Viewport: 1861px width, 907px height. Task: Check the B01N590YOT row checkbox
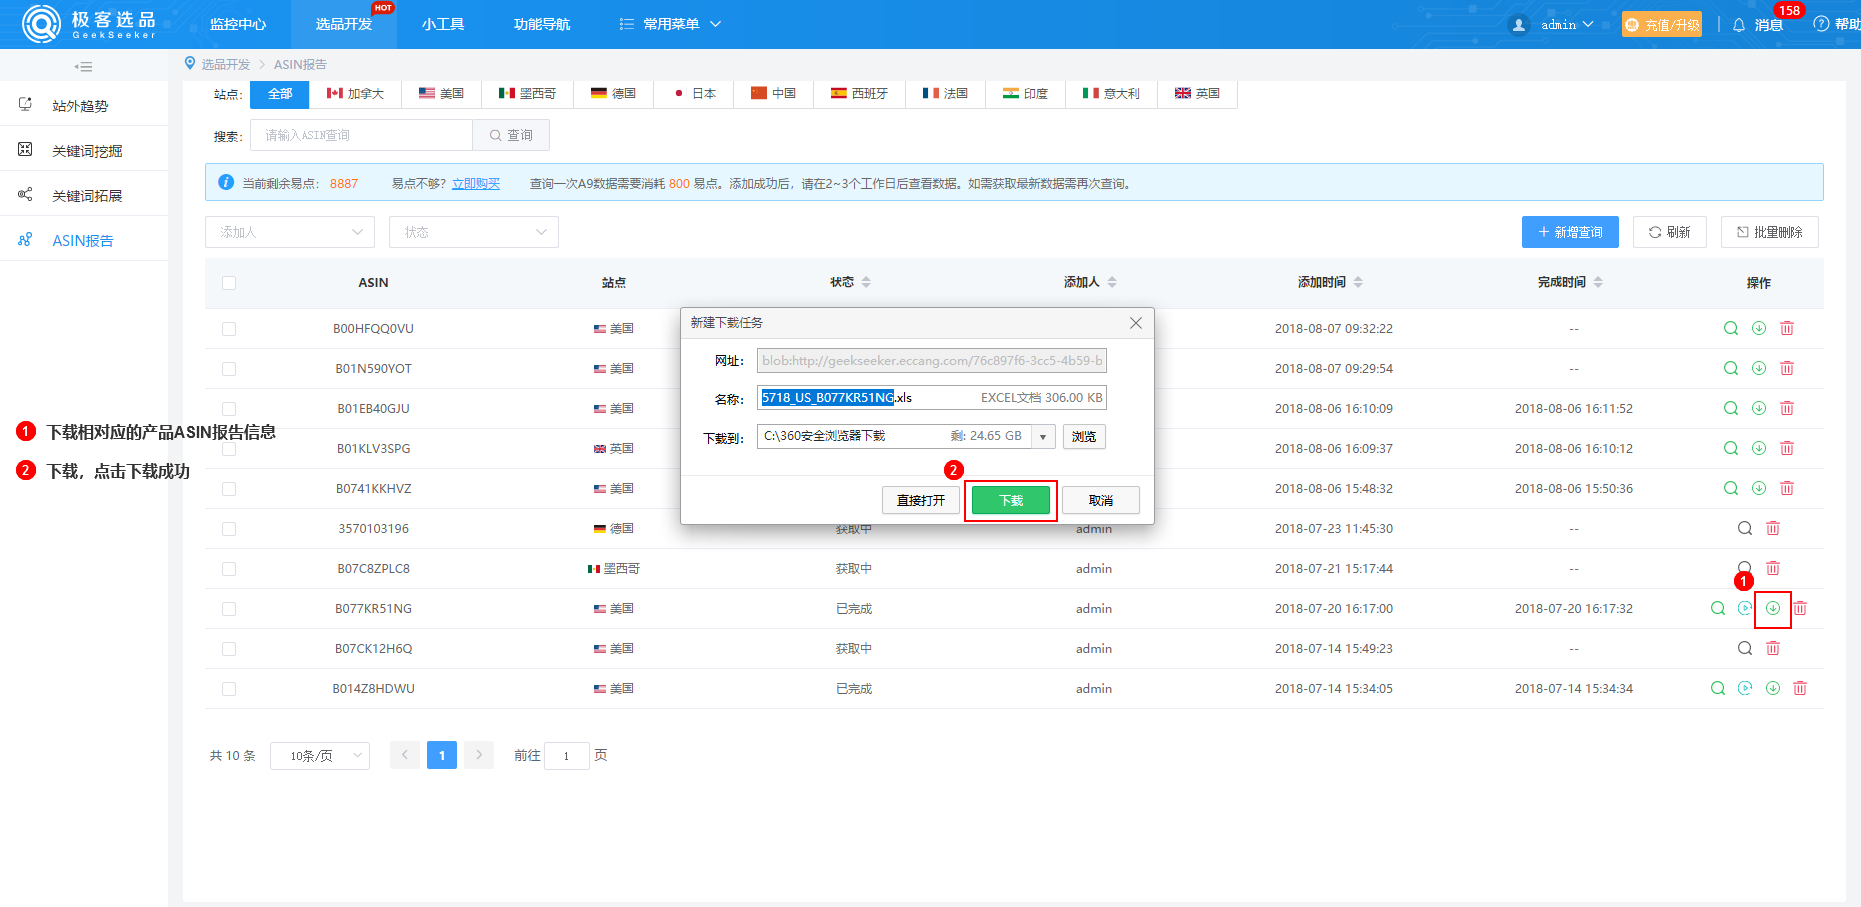click(229, 369)
